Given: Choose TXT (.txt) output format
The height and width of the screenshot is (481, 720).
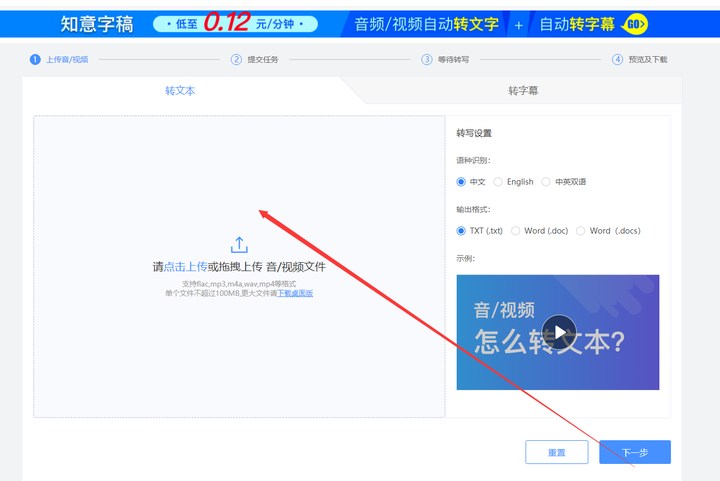Looking at the screenshot, I should point(461,231).
